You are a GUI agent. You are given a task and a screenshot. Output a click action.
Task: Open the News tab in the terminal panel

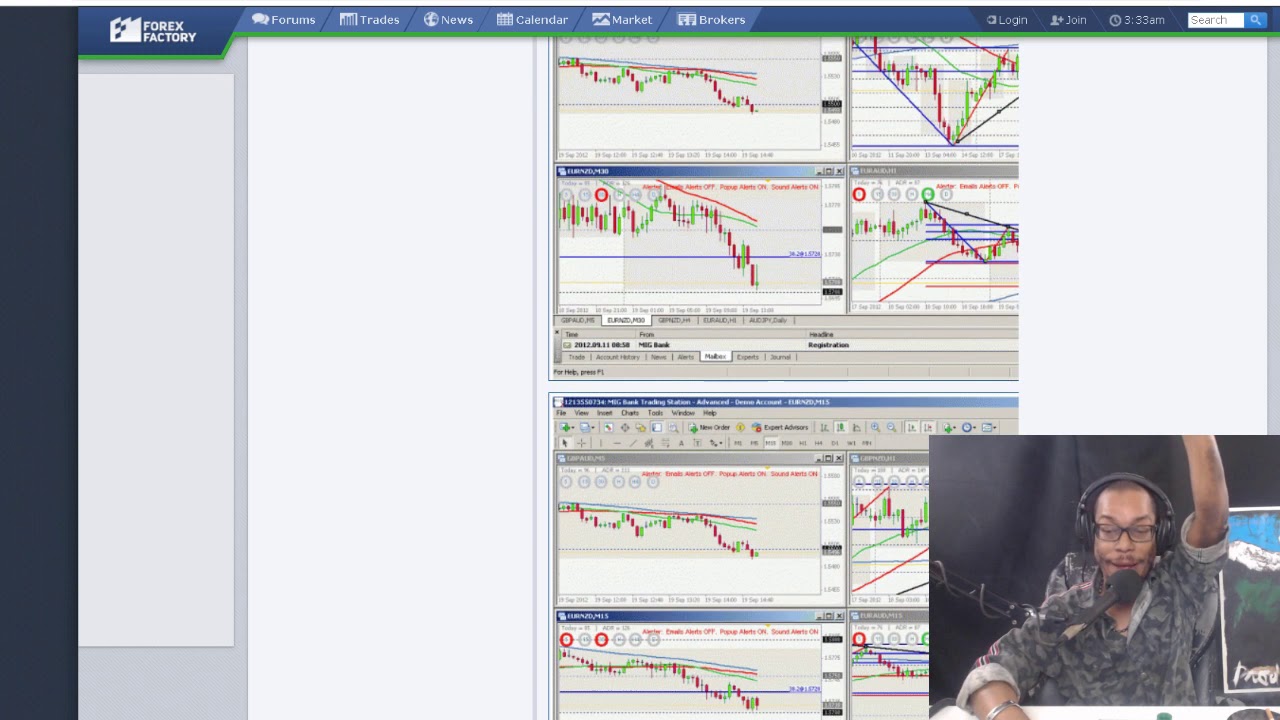point(658,357)
